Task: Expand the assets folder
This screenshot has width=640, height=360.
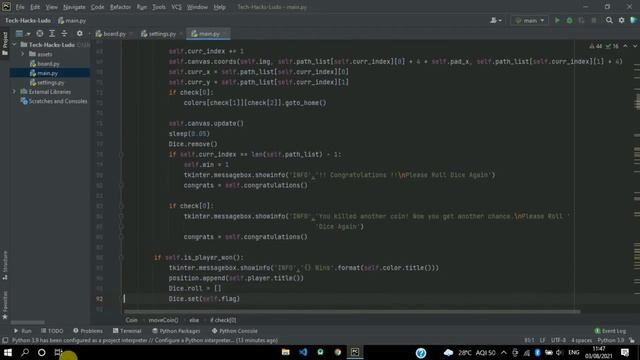Action: coord(23,54)
